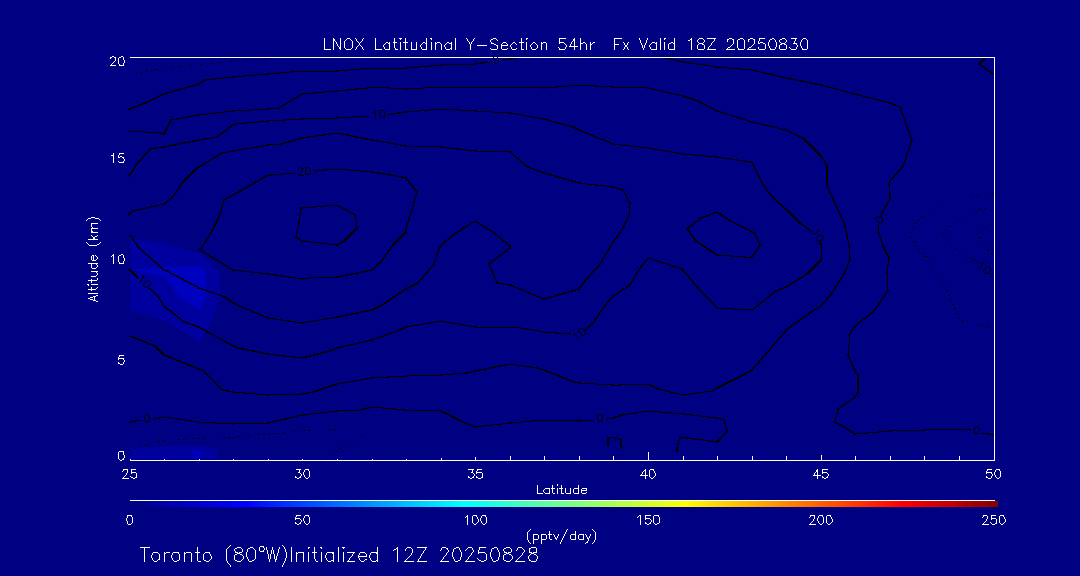Select the "(pptv/day)" units label
This screenshot has height=576, width=1080.
tap(561, 536)
